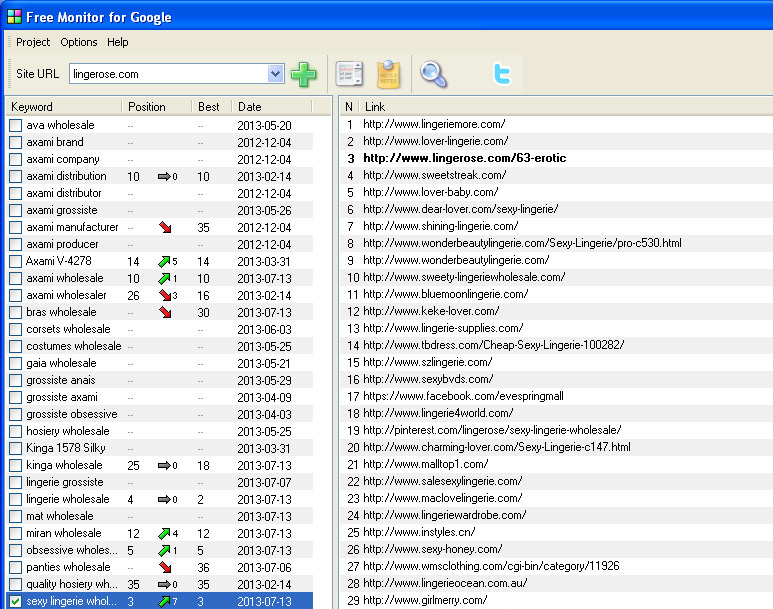Click the N column header
The height and width of the screenshot is (609, 773).
(349, 107)
